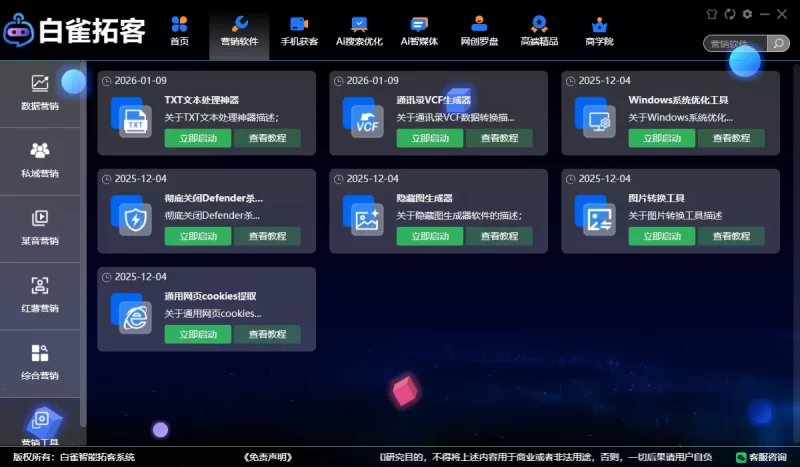Click the Defender shield icon
The height and width of the screenshot is (467, 800).
[x=132, y=215]
